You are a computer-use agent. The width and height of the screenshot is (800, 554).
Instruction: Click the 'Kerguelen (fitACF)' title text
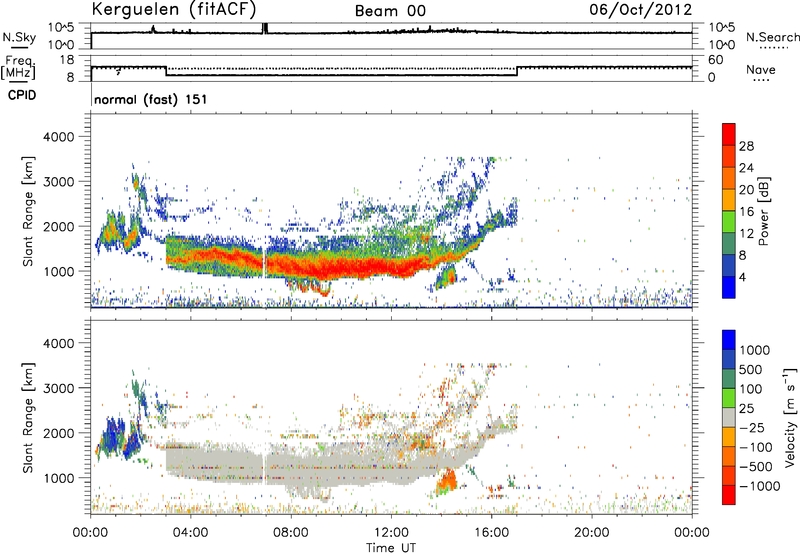pyautogui.click(x=173, y=10)
